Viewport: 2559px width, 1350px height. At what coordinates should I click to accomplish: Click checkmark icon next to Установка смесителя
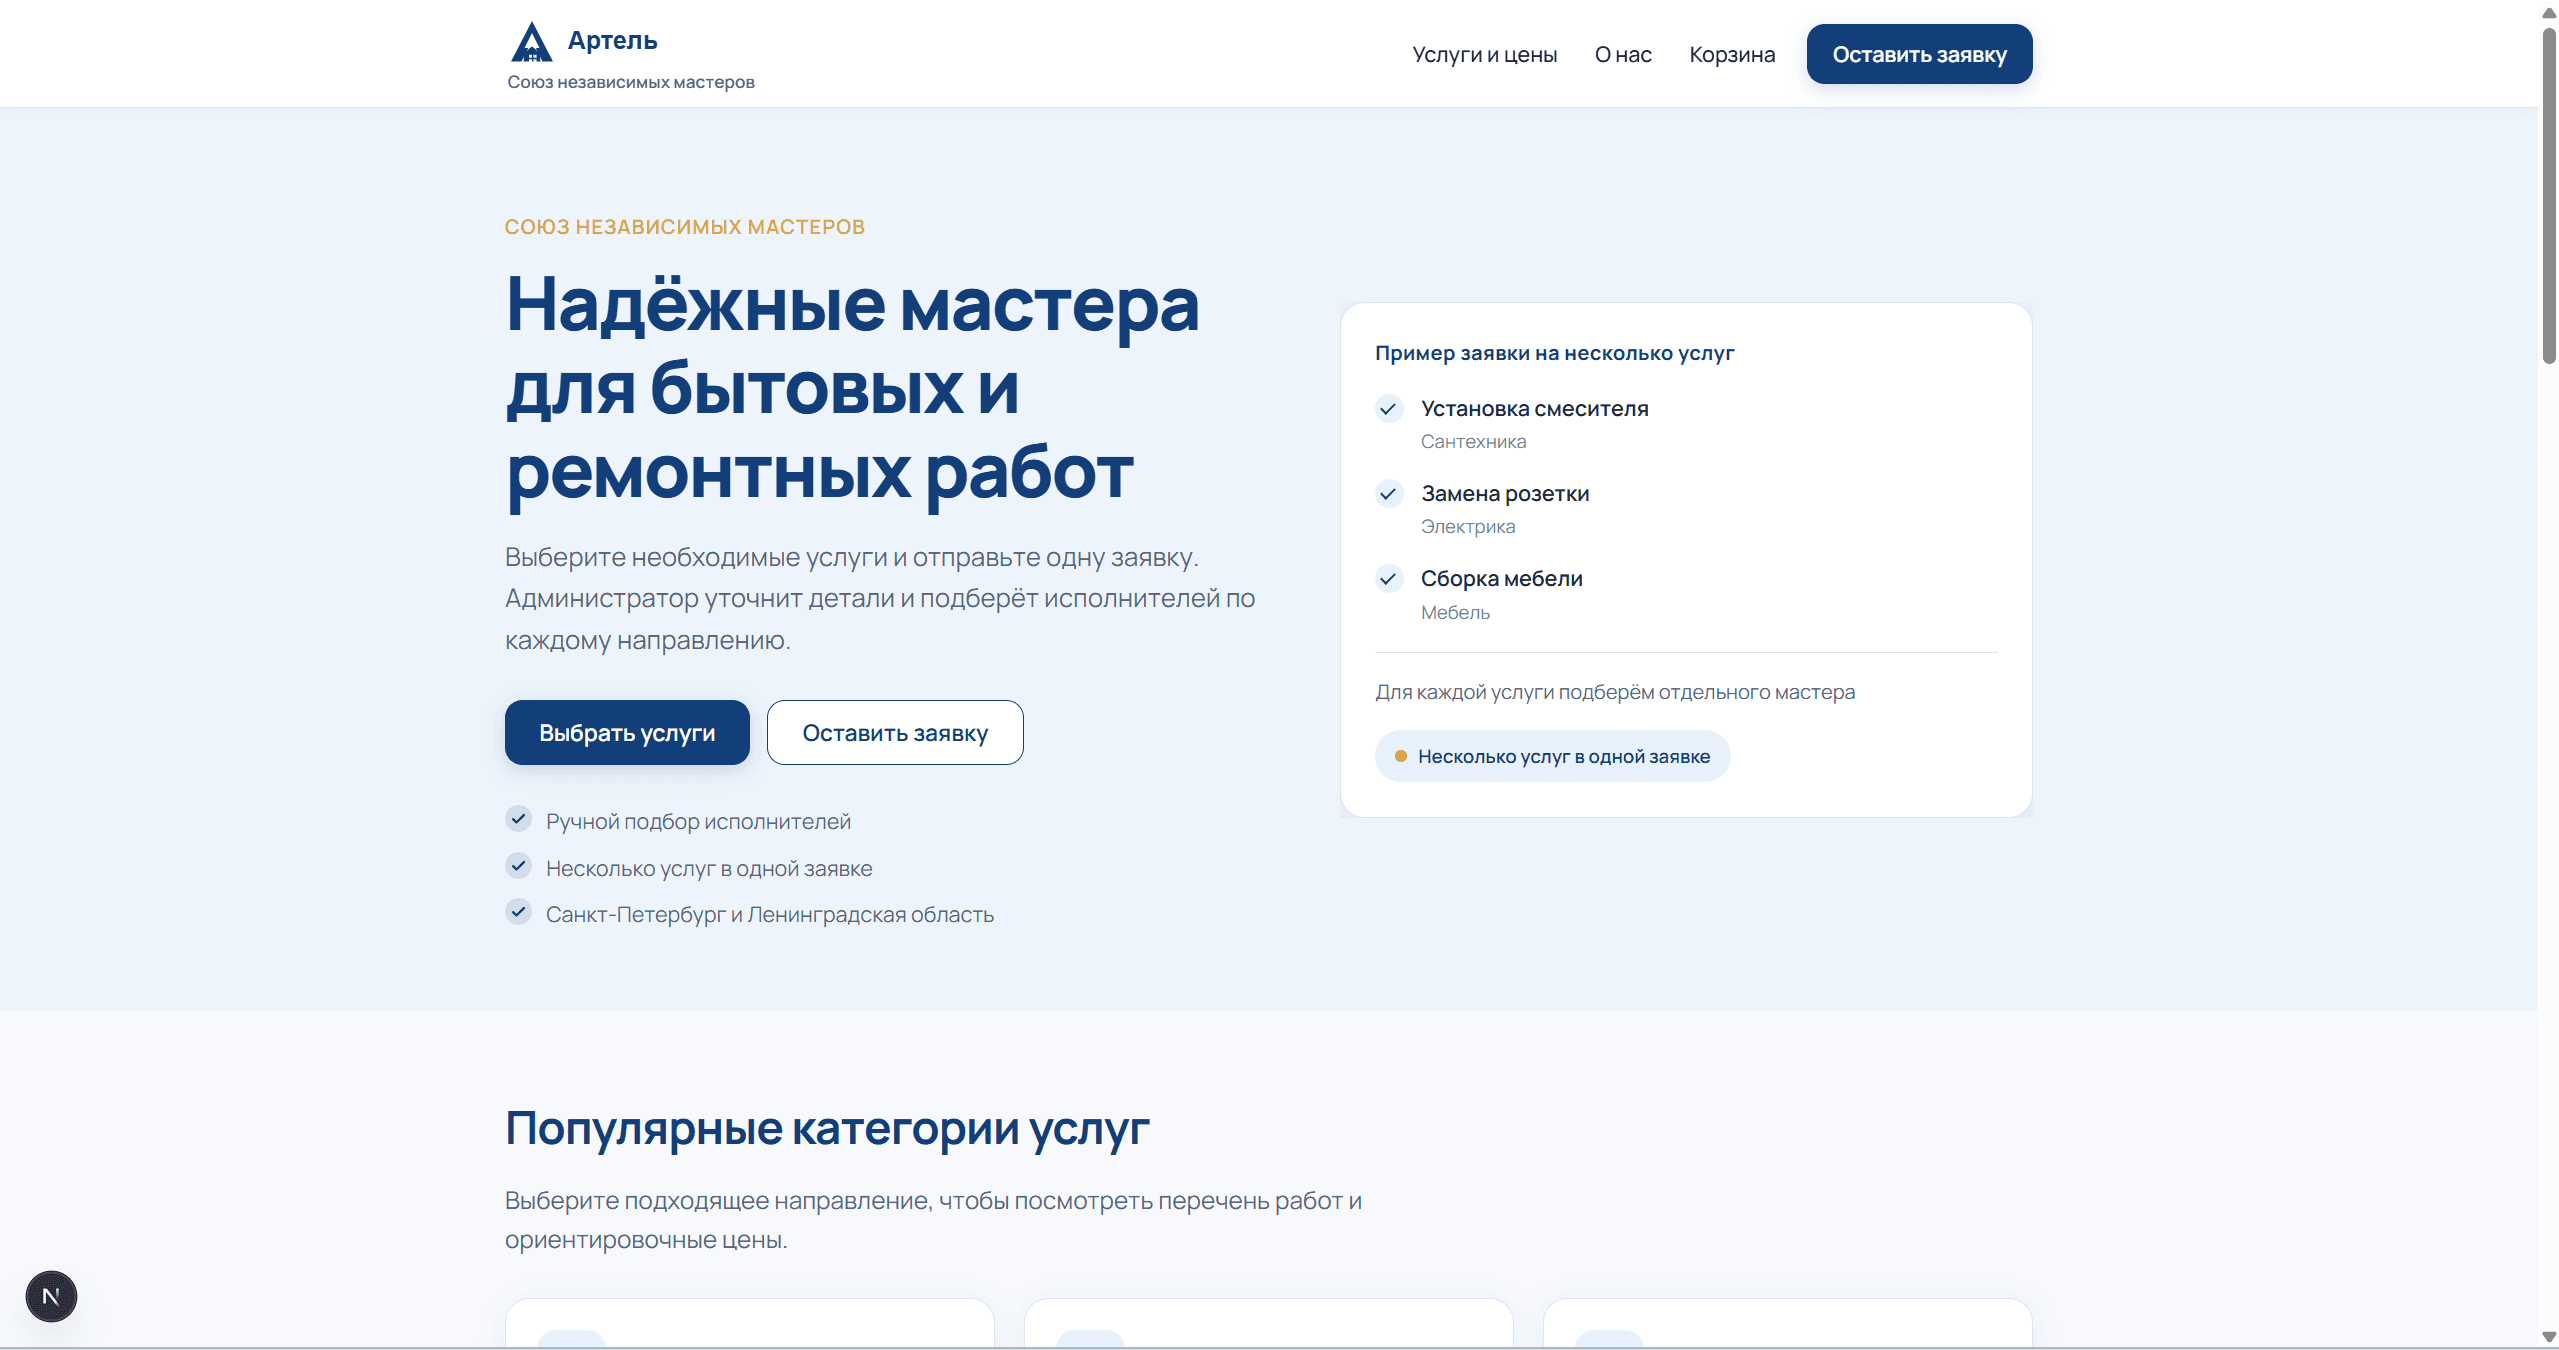[x=1388, y=409]
